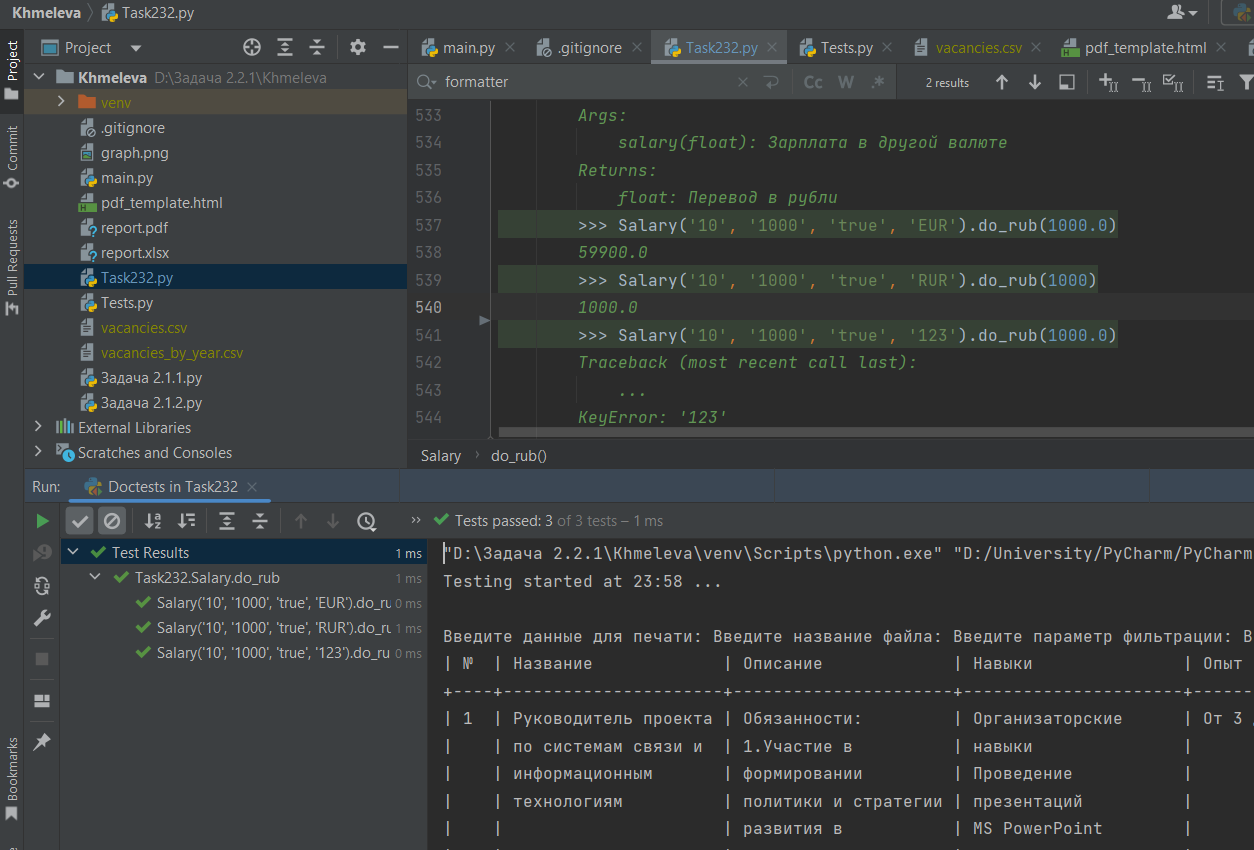Switch to the Tests.py editor tab
The width and height of the screenshot is (1254, 850).
coord(836,48)
